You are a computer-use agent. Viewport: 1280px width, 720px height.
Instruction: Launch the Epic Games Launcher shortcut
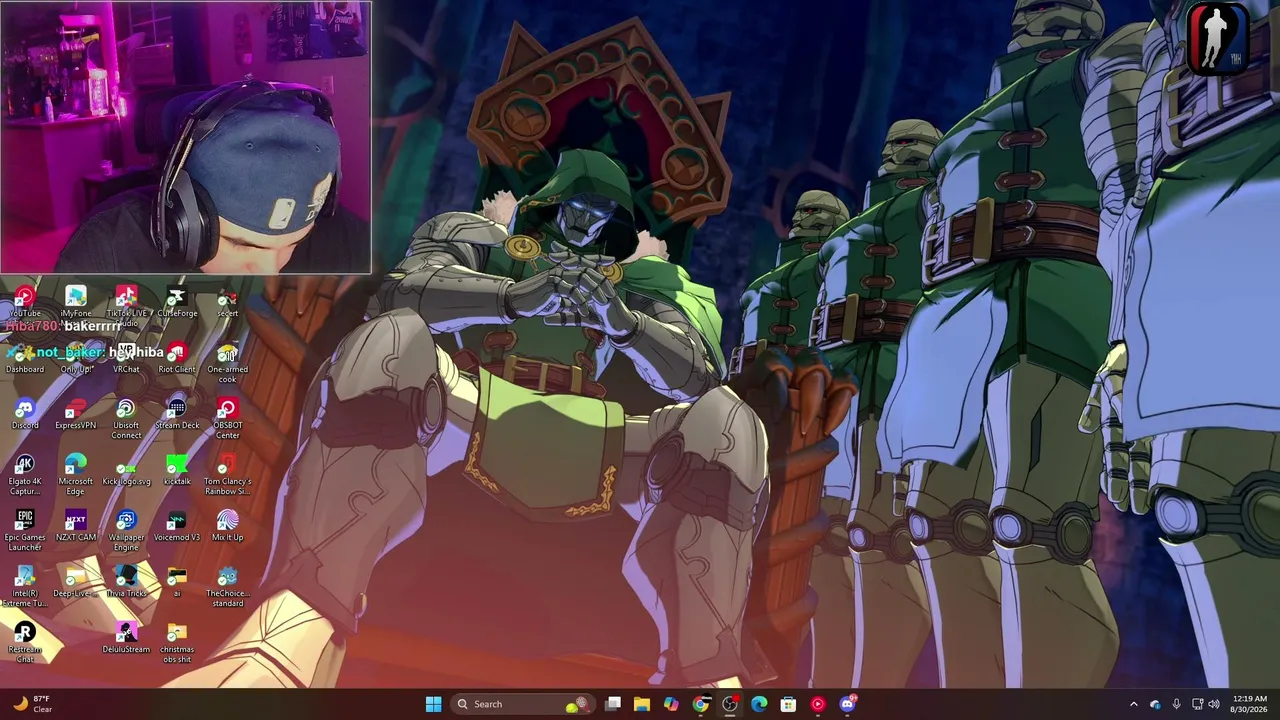[25, 530]
